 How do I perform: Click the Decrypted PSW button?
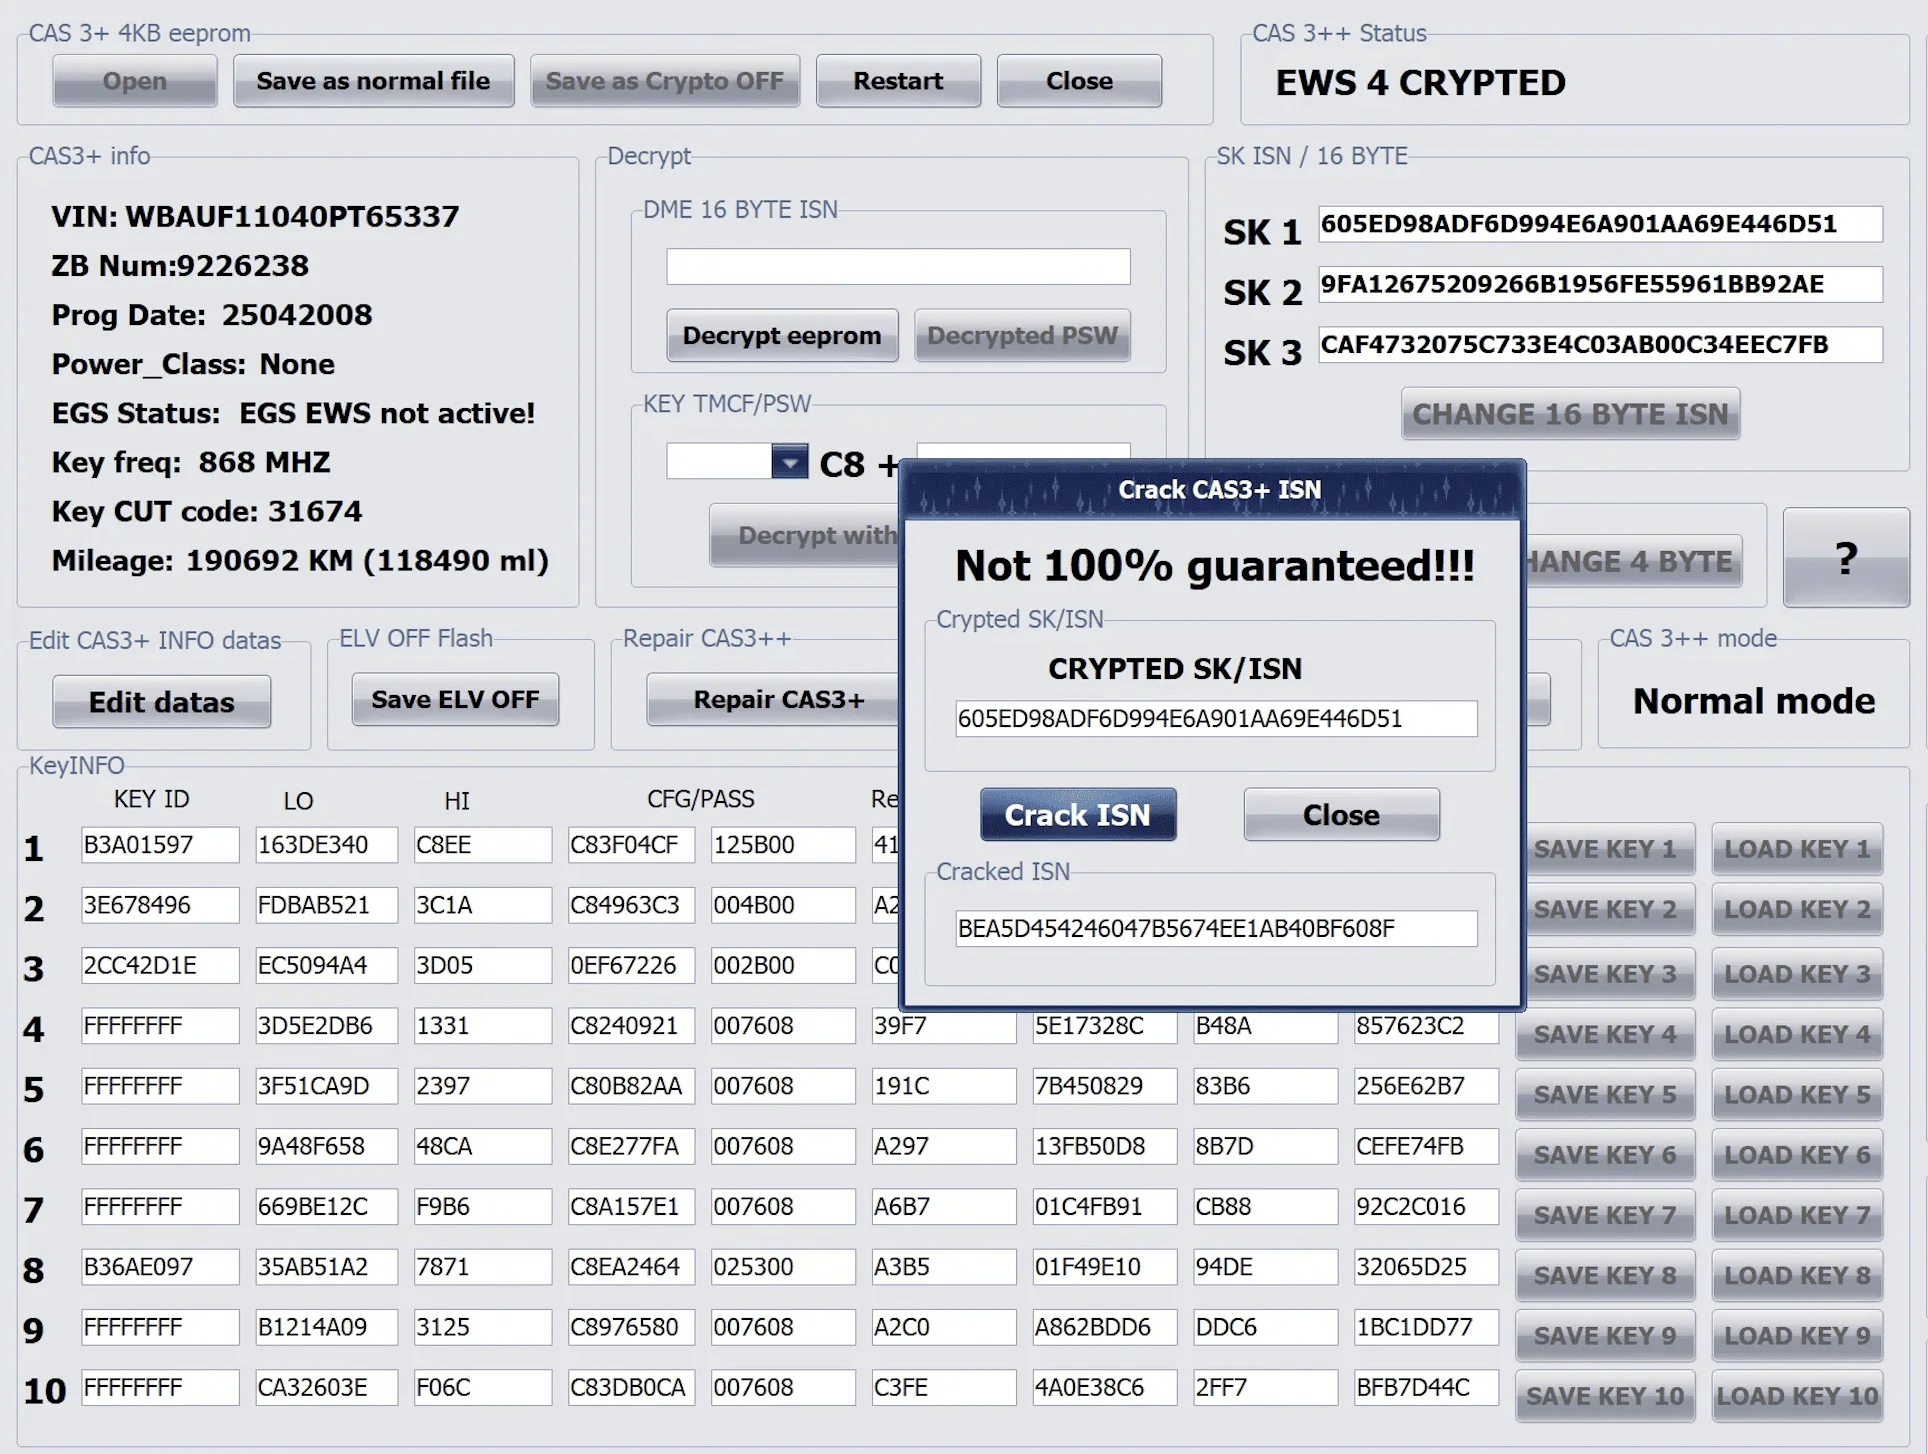click(x=1022, y=335)
